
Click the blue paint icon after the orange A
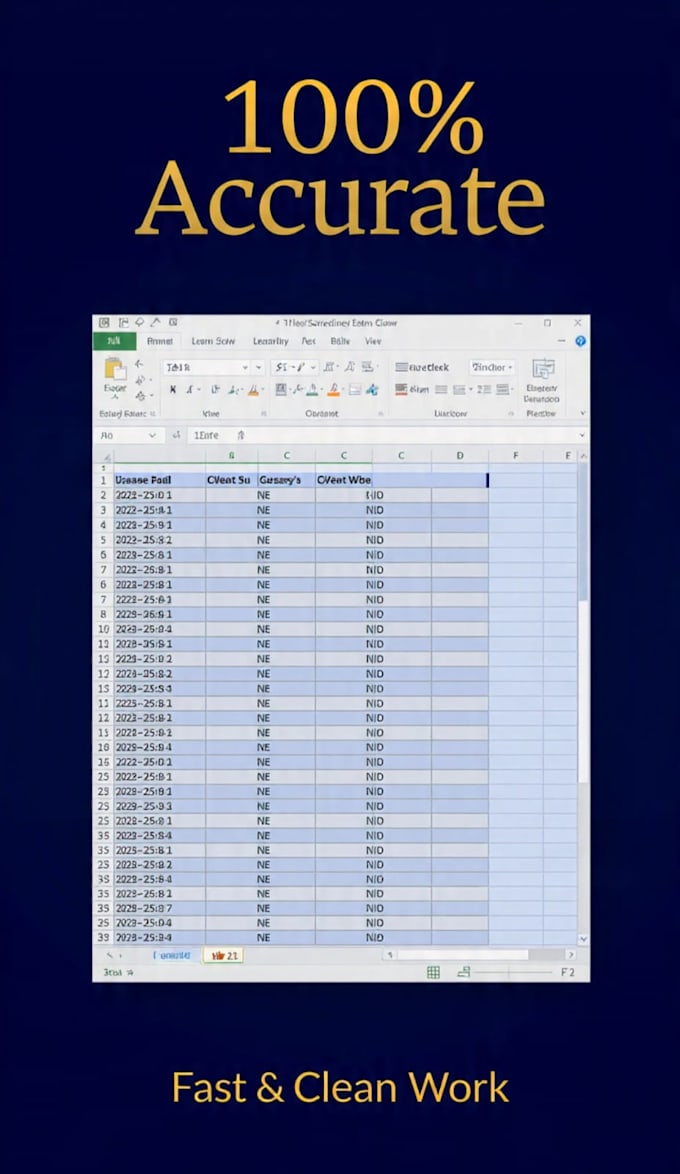(372, 389)
